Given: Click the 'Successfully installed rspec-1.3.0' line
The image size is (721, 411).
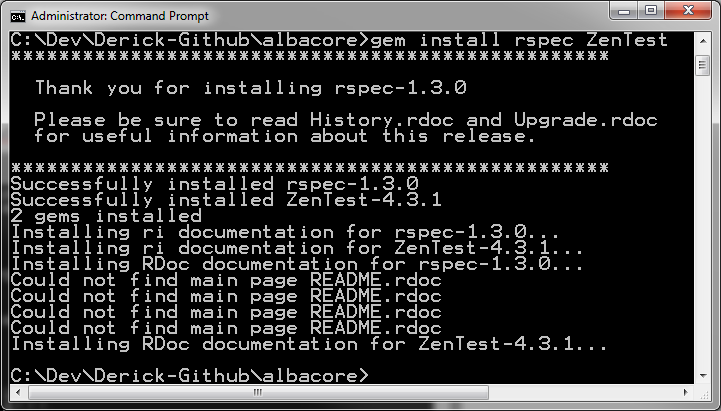Looking at the screenshot, I should (214, 184).
